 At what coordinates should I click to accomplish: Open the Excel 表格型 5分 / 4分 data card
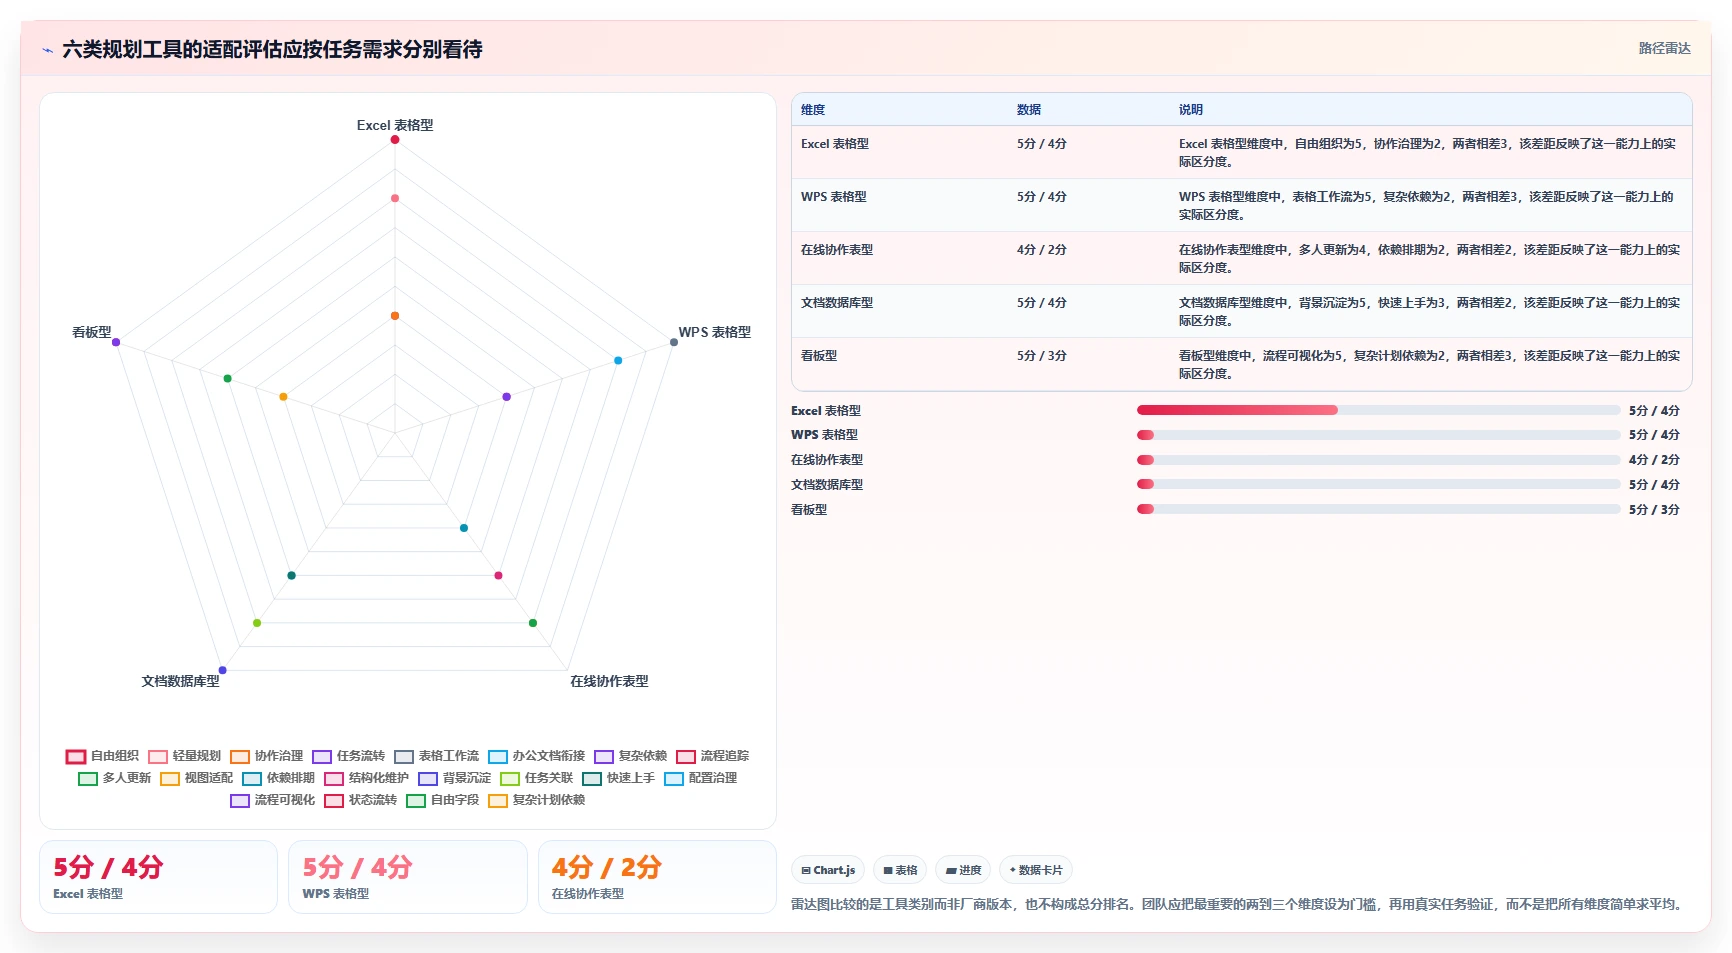click(x=158, y=877)
